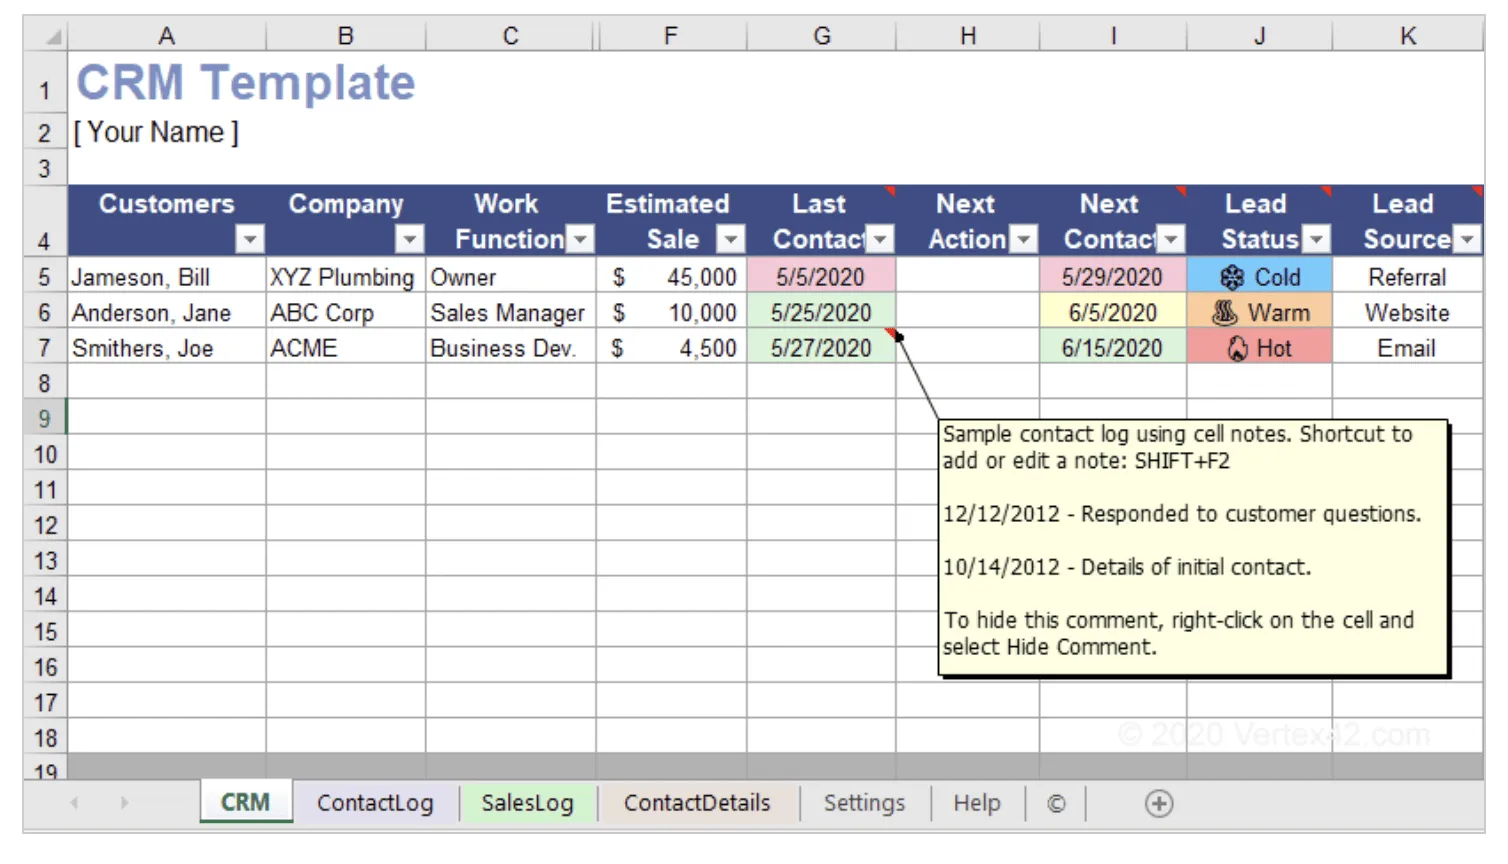Select the pink 5/5/2020 last contact cell

coord(821,277)
